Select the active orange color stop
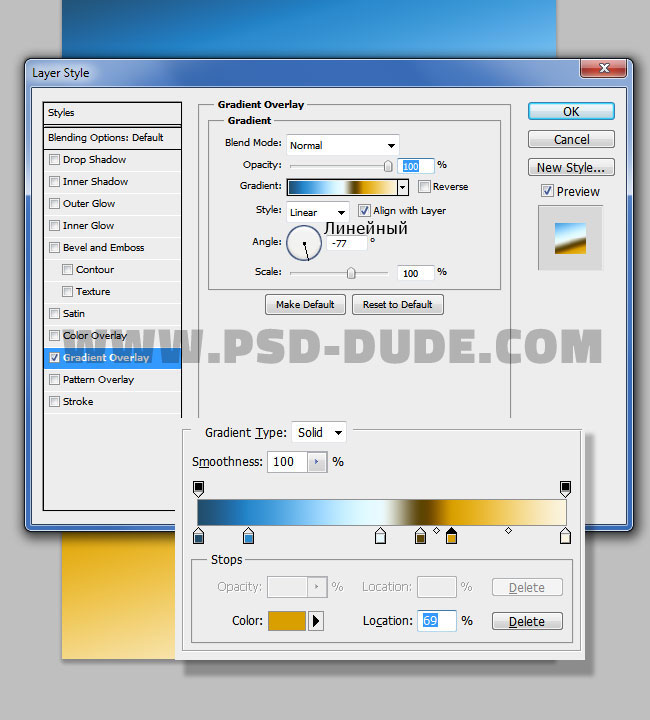 click(451, 536)
